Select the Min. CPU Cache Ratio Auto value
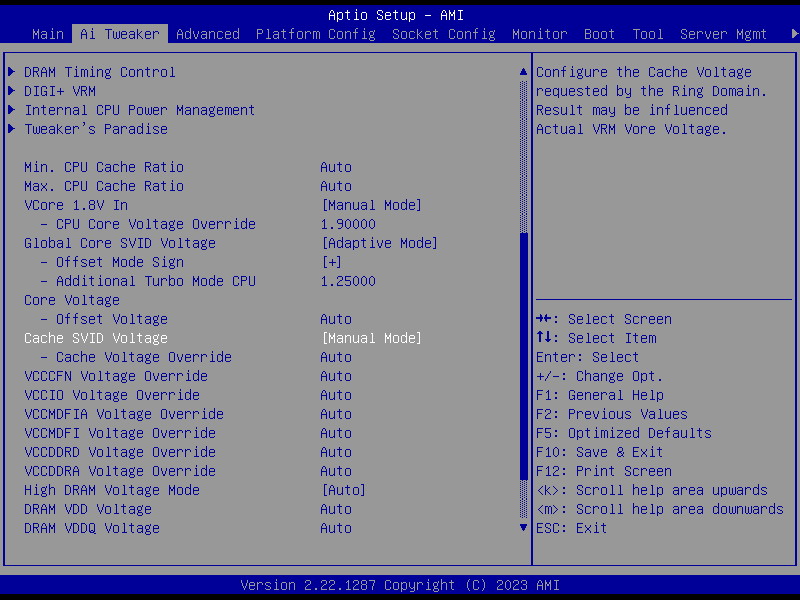This screenshot has height=600, width=800. pyautogui.click(x=336, y=167)
